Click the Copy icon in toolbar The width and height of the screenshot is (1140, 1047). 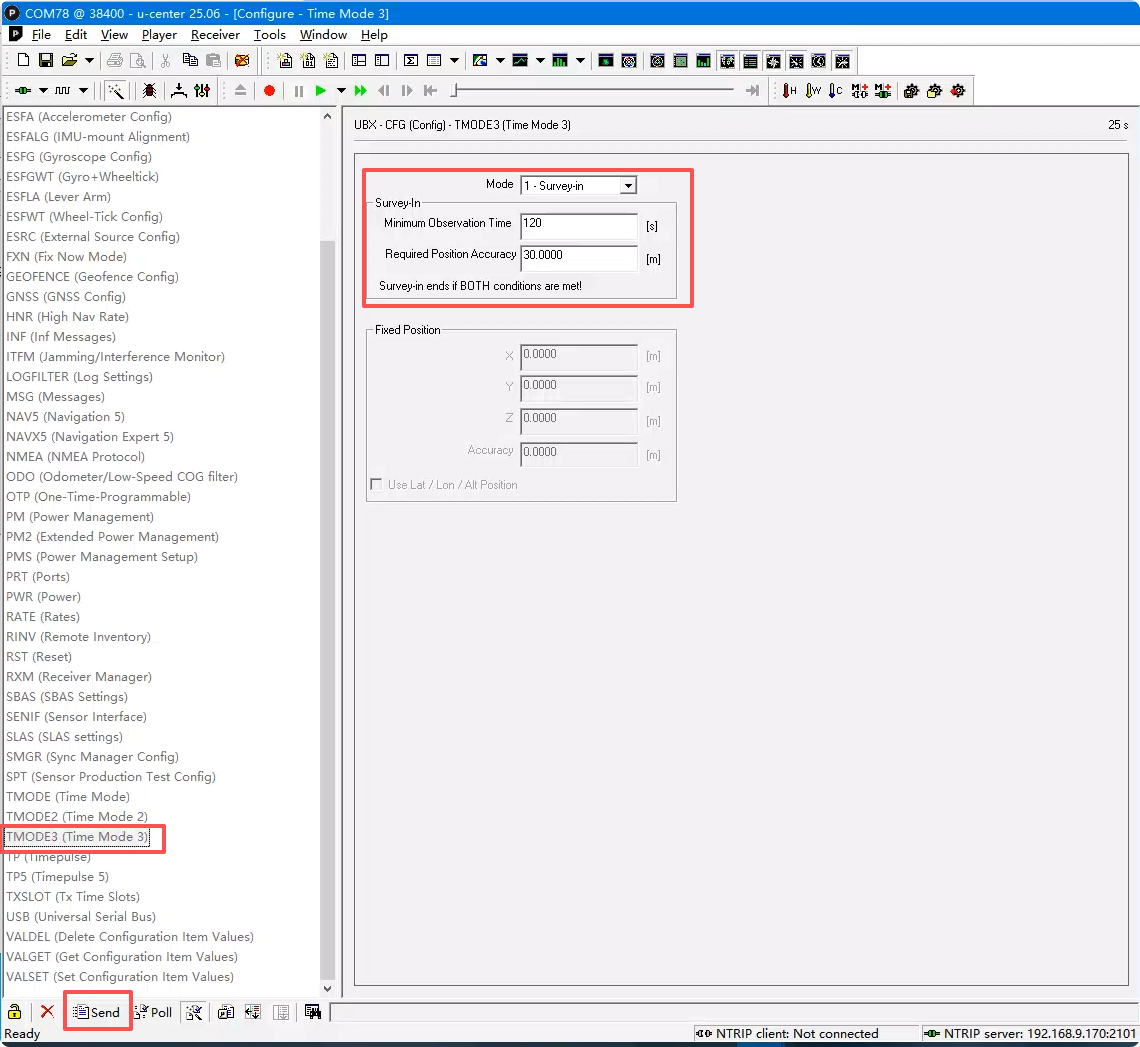point(190,60)
